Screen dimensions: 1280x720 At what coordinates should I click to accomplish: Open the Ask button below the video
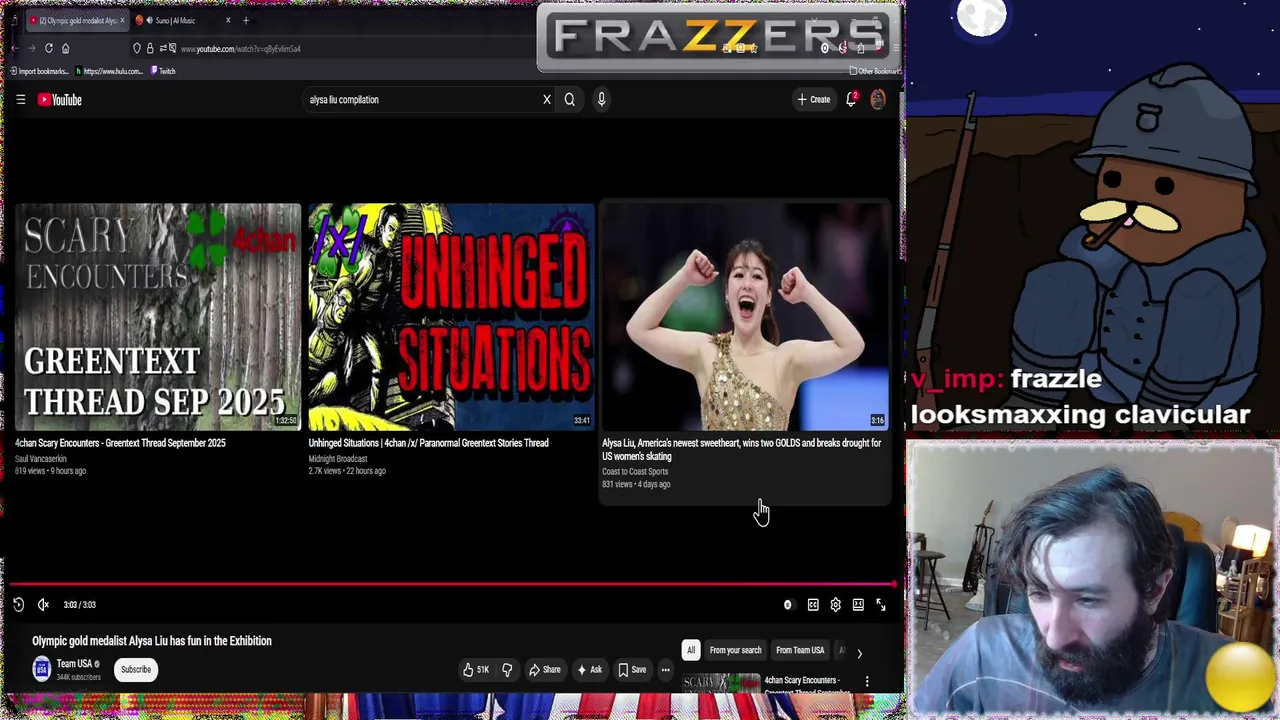tap(590, 669)
